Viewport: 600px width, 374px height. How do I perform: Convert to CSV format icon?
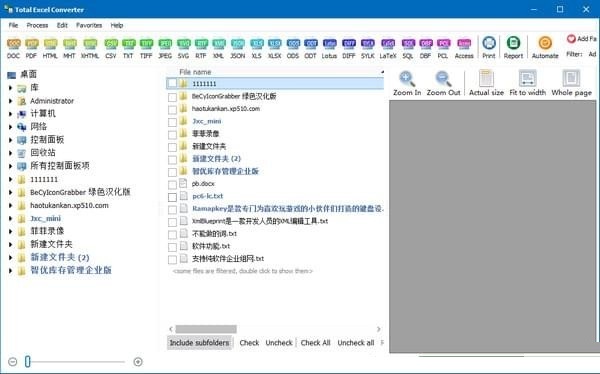point(111,48)
